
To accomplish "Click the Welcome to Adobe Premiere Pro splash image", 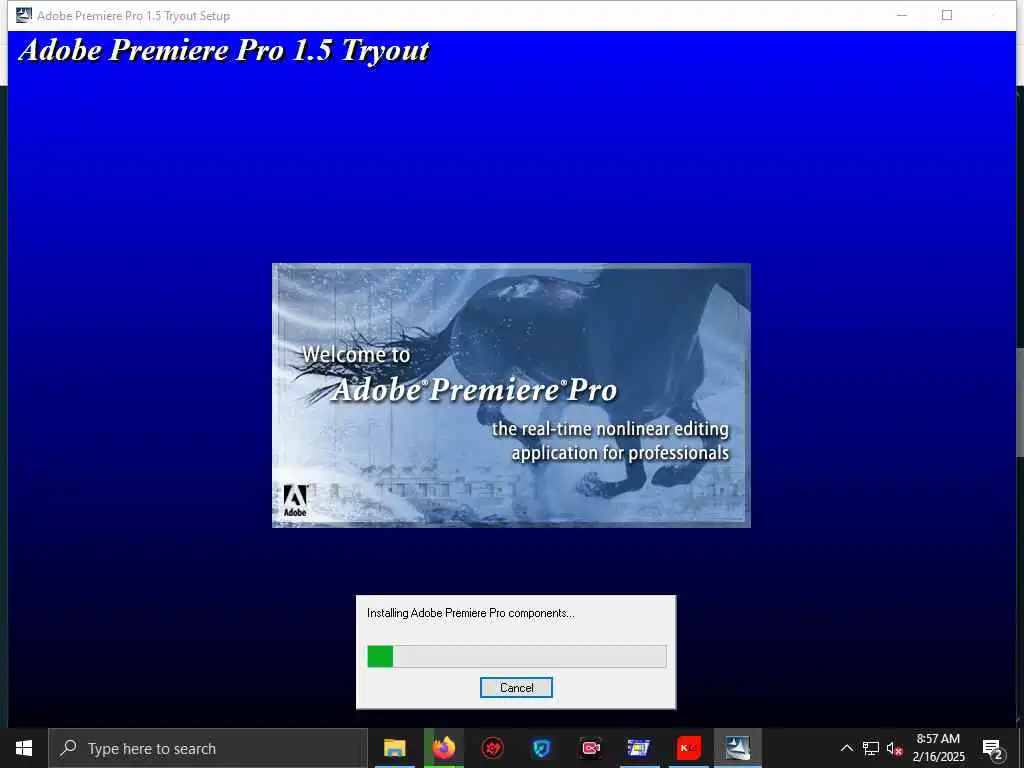I will [511, 395].
